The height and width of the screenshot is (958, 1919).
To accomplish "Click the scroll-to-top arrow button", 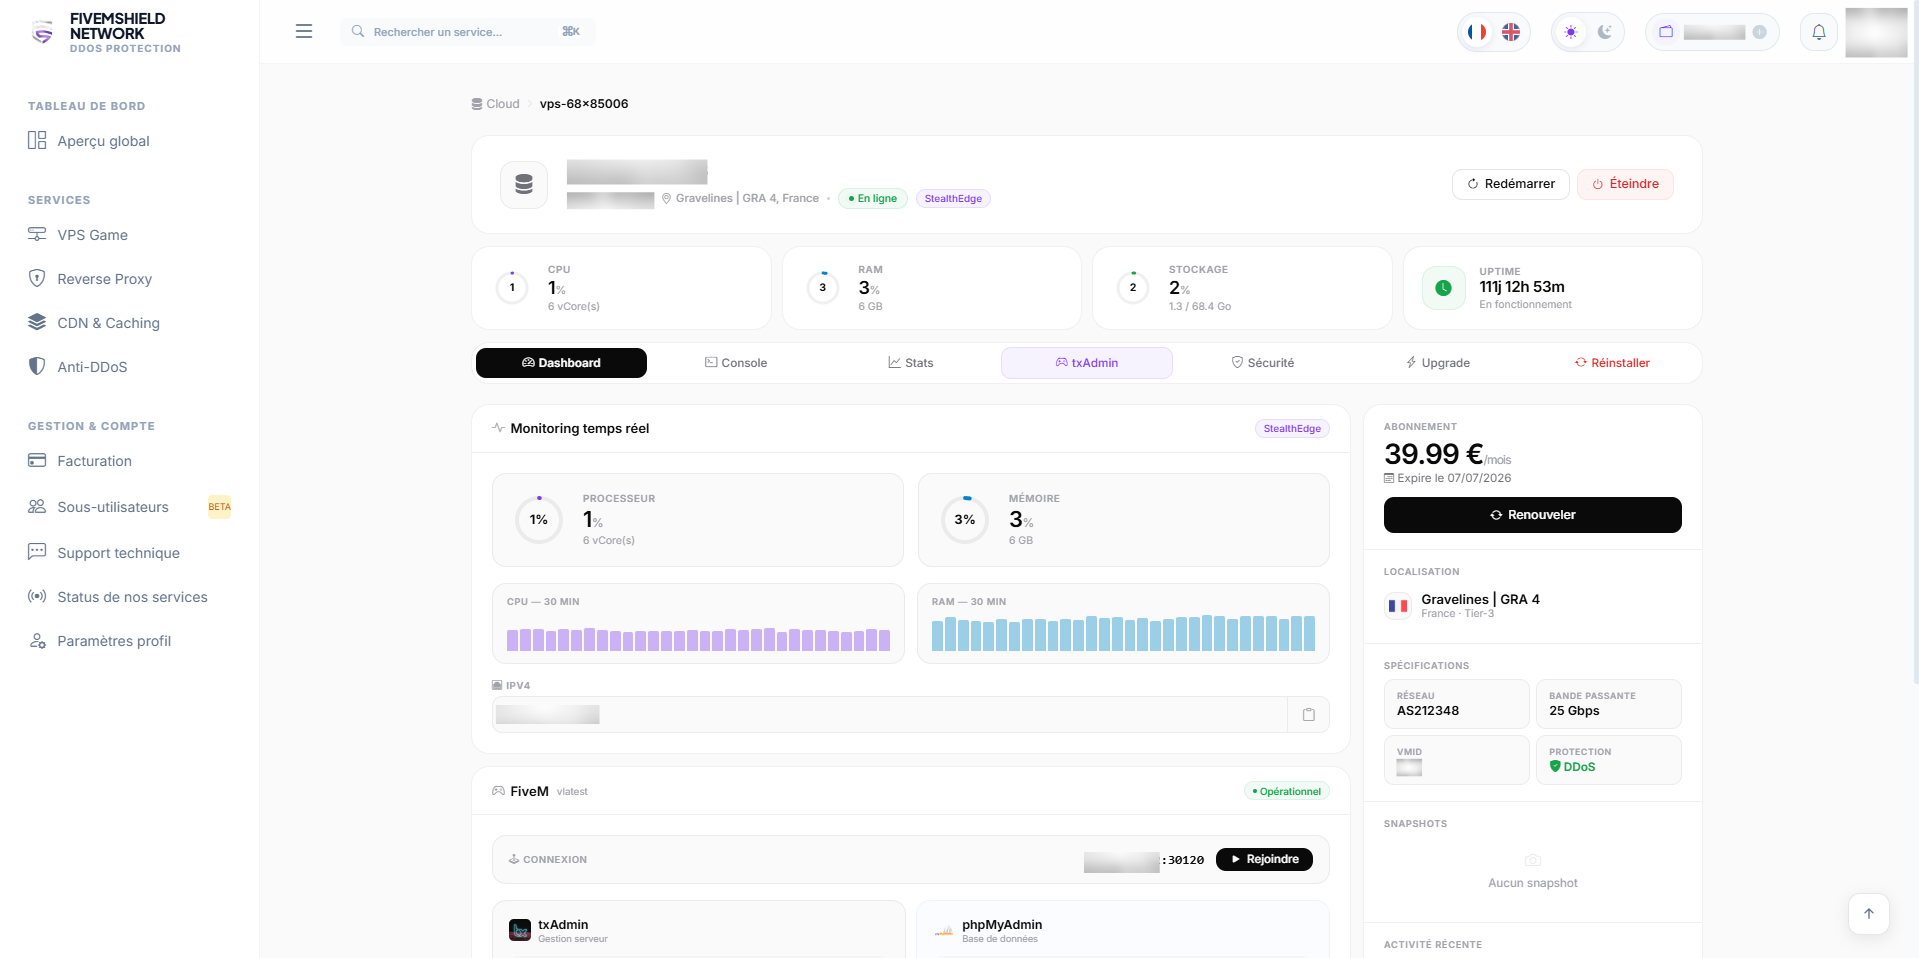I will (1868, 913).
